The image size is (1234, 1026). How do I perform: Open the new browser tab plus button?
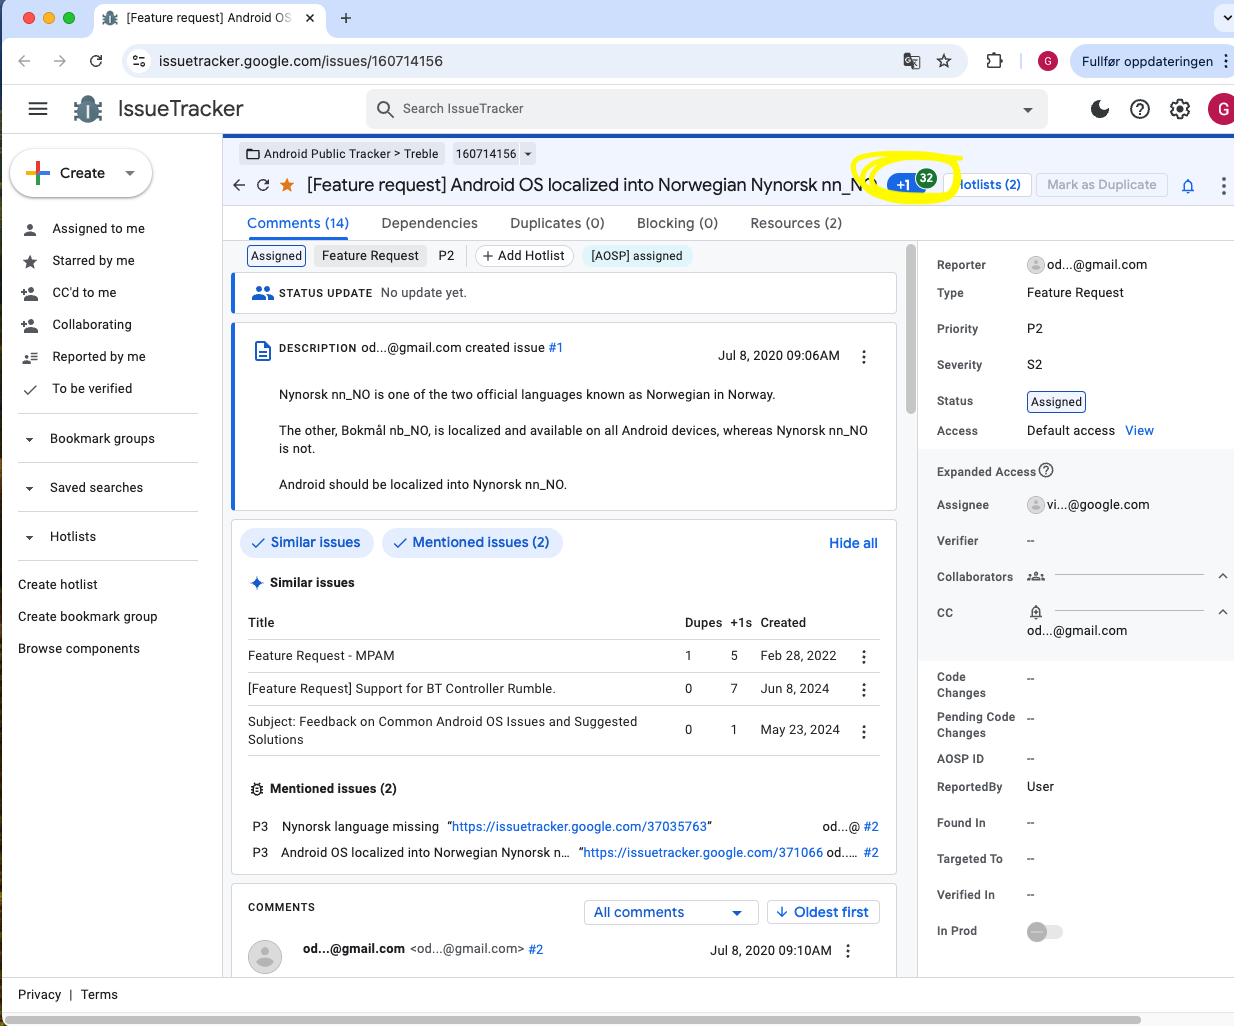tap(346, 18)
